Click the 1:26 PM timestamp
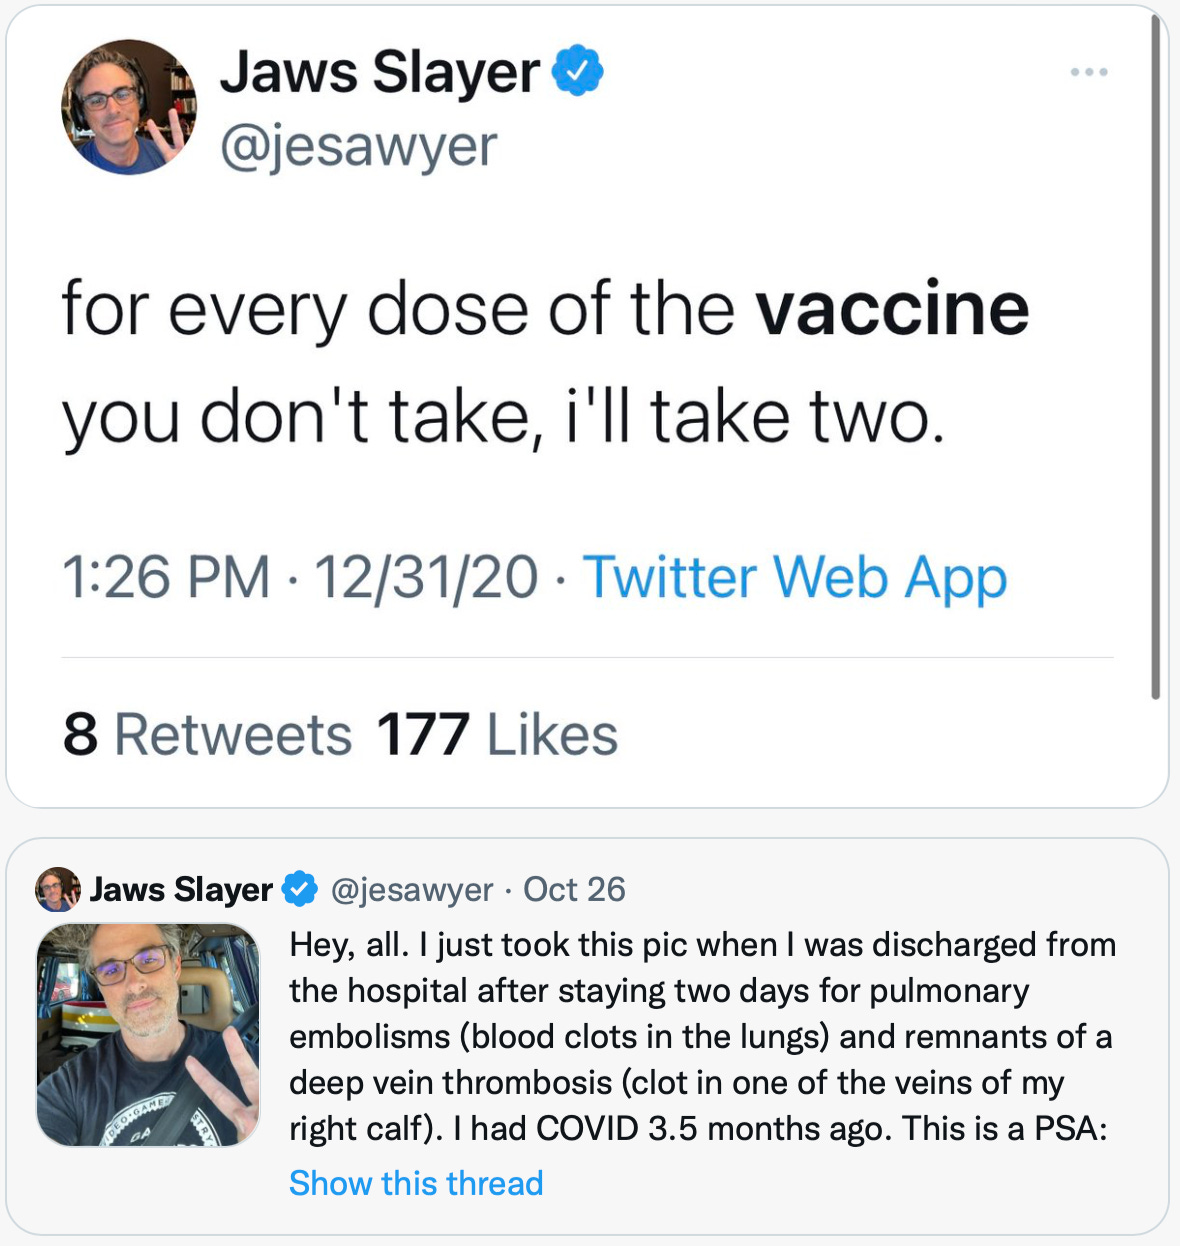 pyautogui.click(x=166, y=578)
